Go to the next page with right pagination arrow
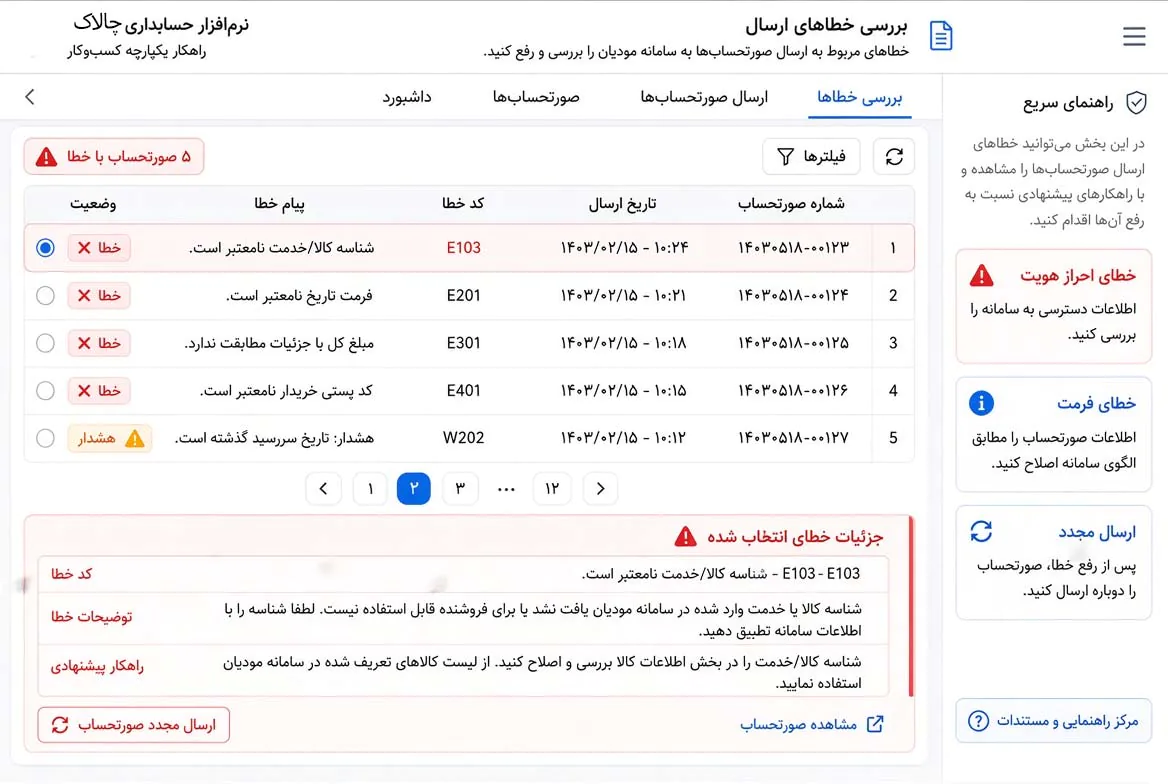This screenshot has width=1168, height=784. (x=600, y=489)
